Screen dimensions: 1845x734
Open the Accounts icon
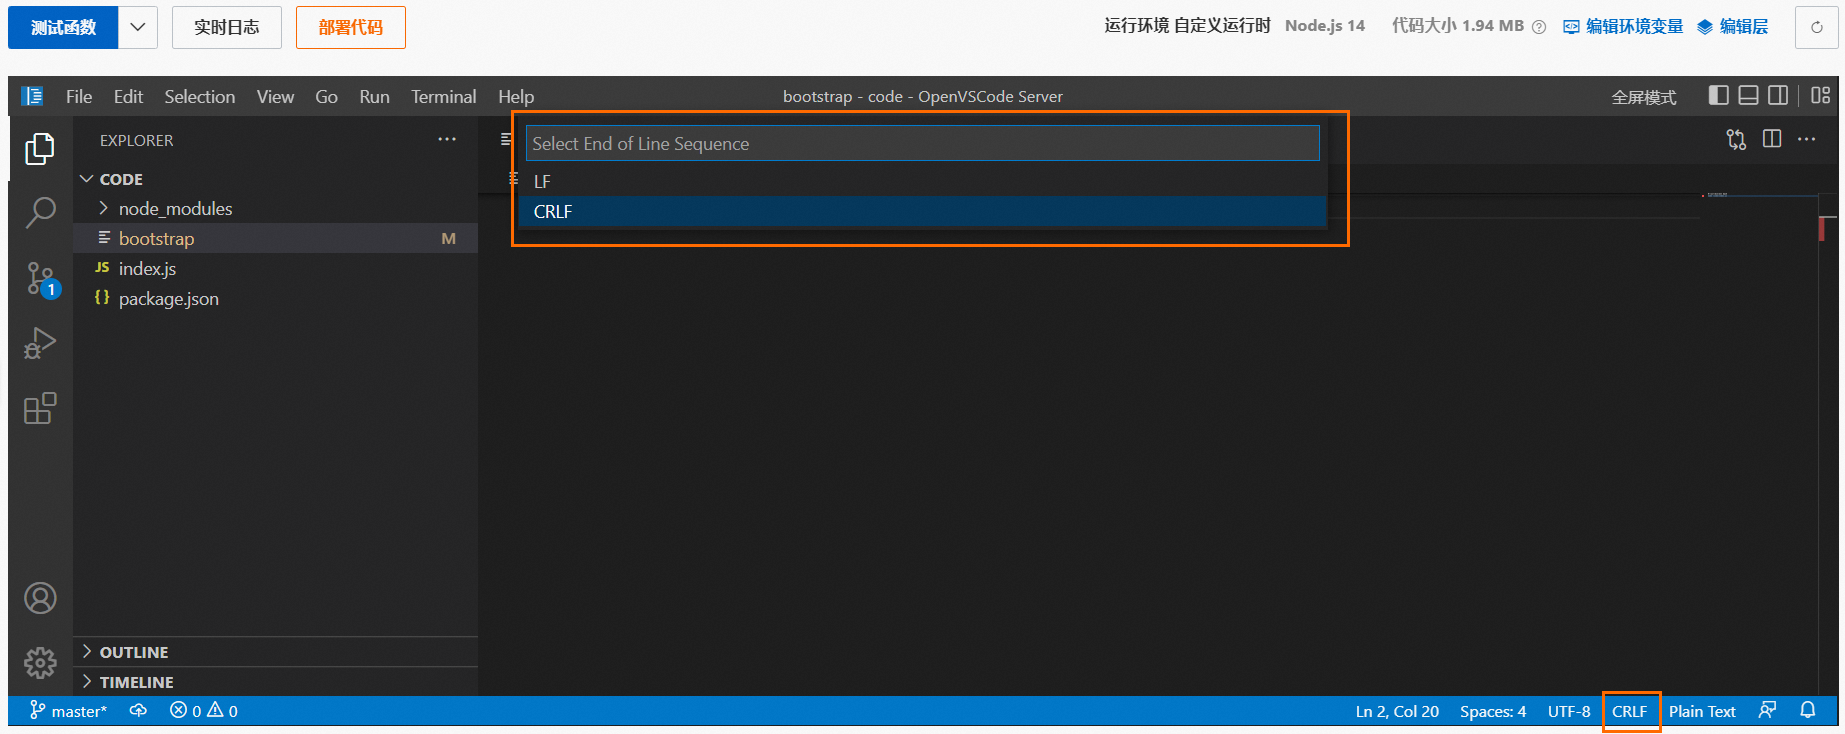pyautogui.click(x=40, y=598)
